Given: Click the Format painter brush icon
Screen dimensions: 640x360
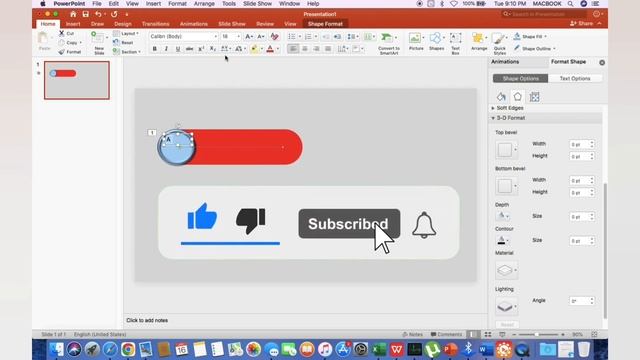Looking at the screenshot, I should pos(62,52).
